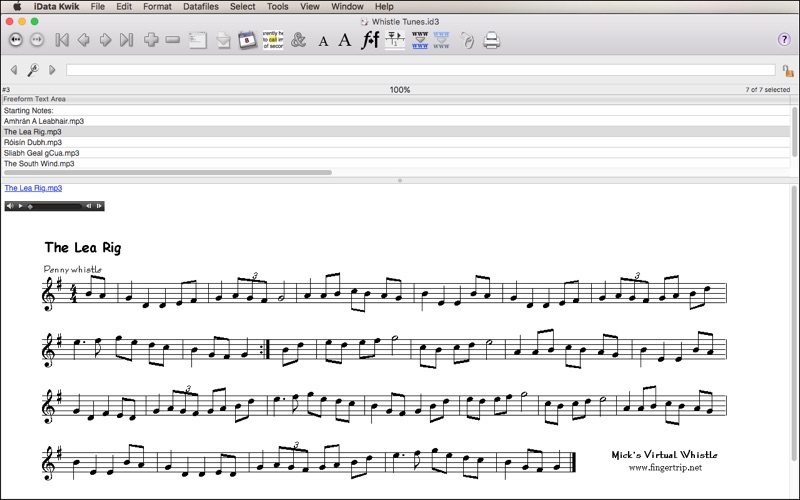
Task: Click the Whistle Tunes.id3 title document icon
Action: point(364,21)
